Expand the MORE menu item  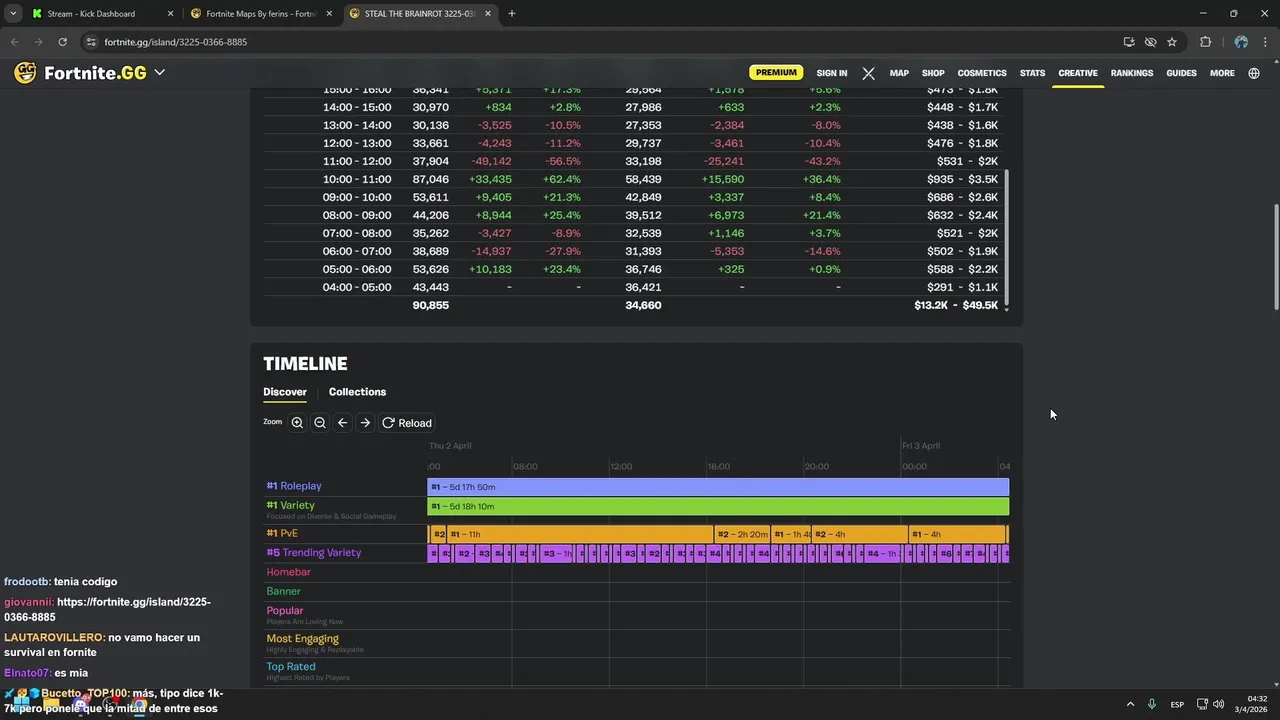point(1222,73)
